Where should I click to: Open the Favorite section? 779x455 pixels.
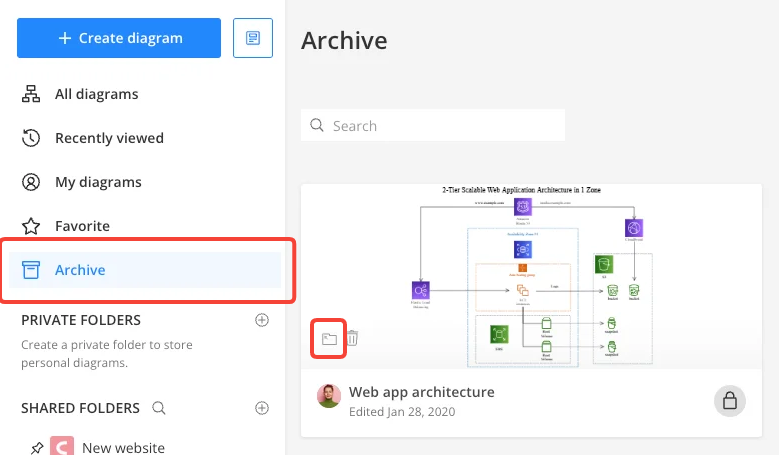pos(82,226)
